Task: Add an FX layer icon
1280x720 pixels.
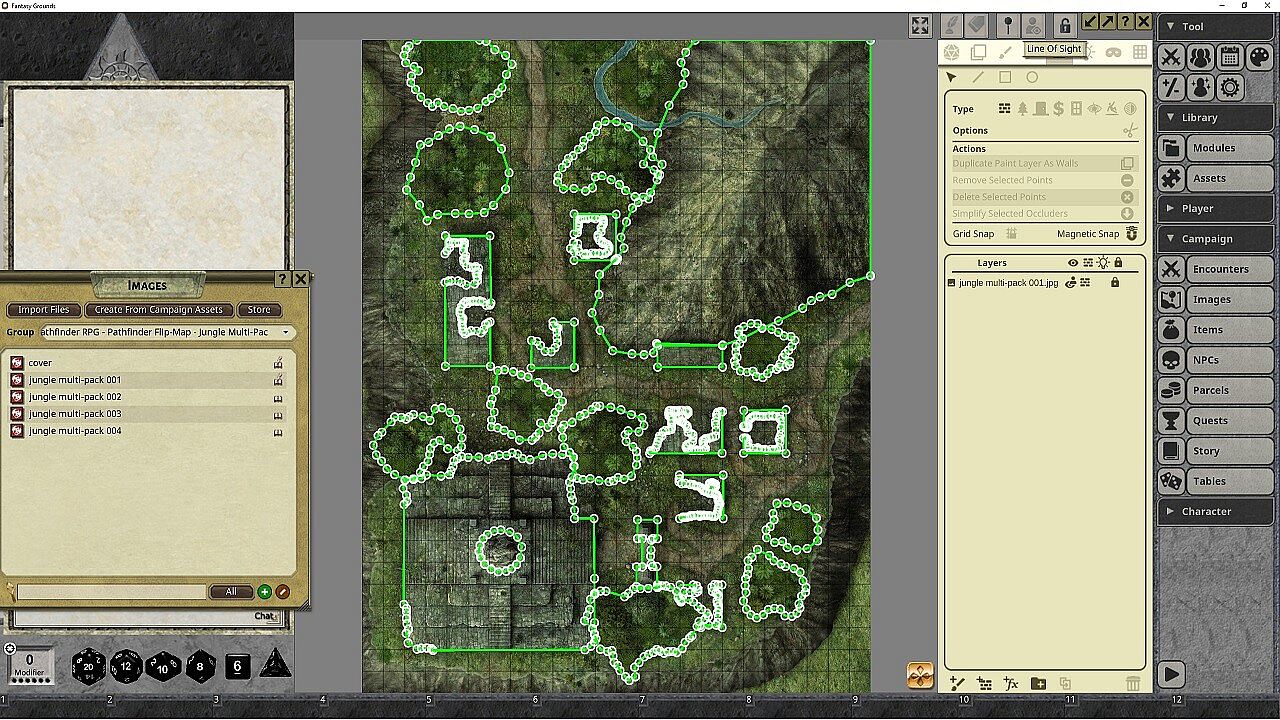Action: (1011, 684)
